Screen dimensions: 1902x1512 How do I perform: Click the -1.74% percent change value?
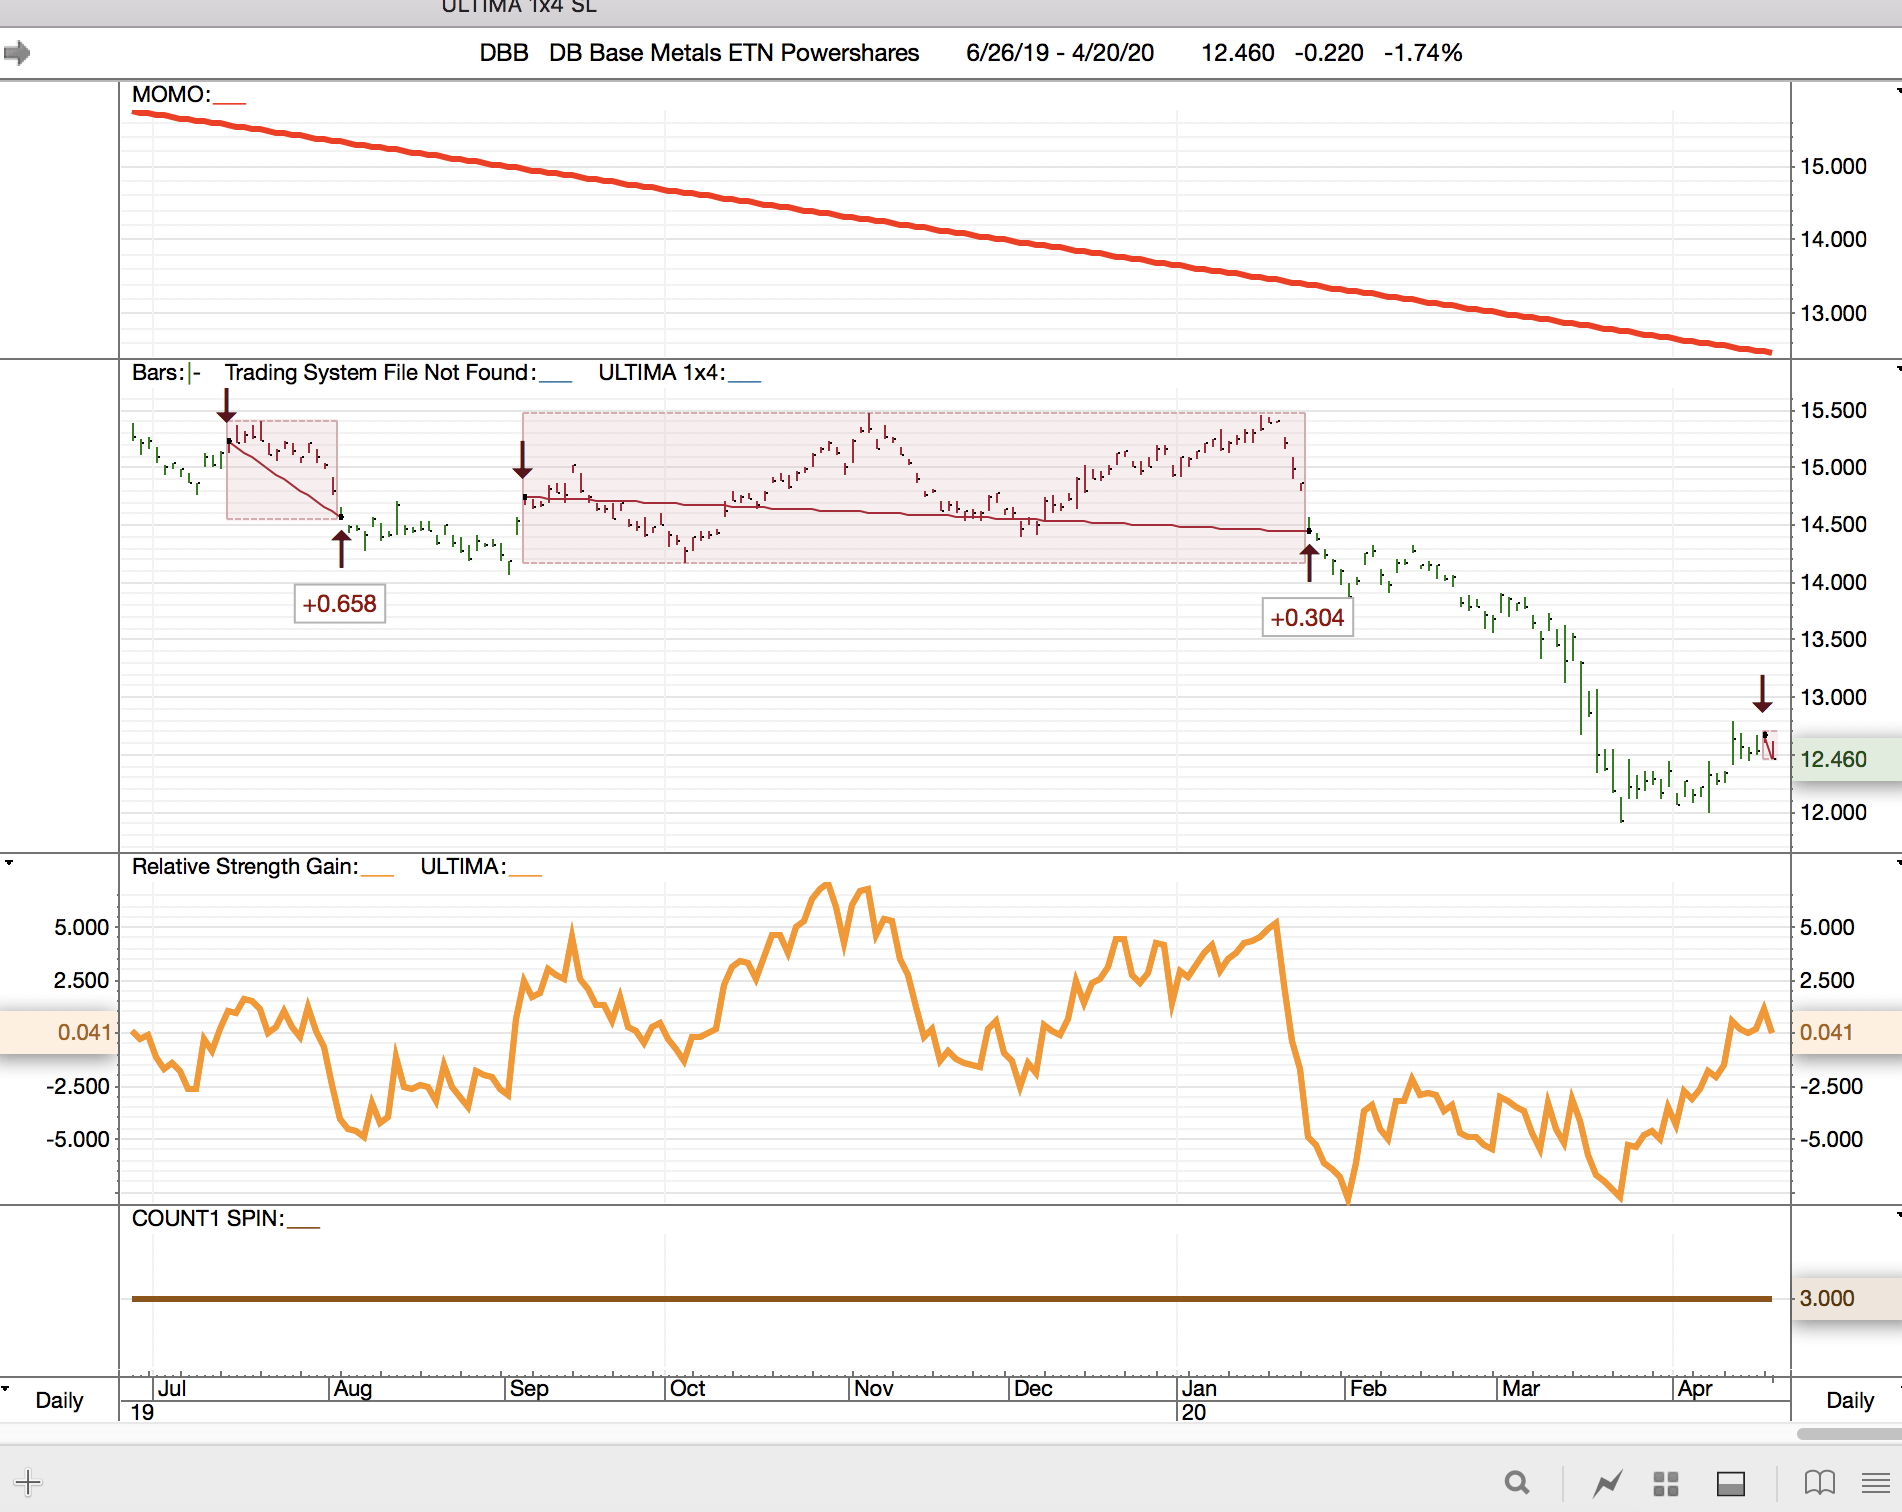click(1423, 53)
